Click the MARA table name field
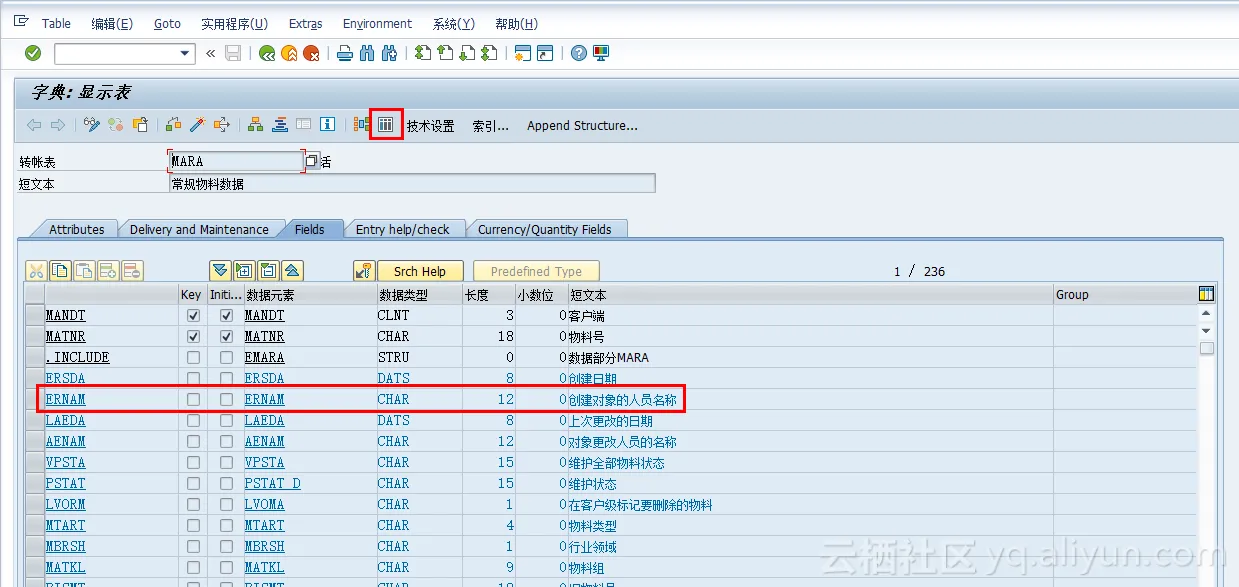 pyautogui.click(x=236, y=161)
